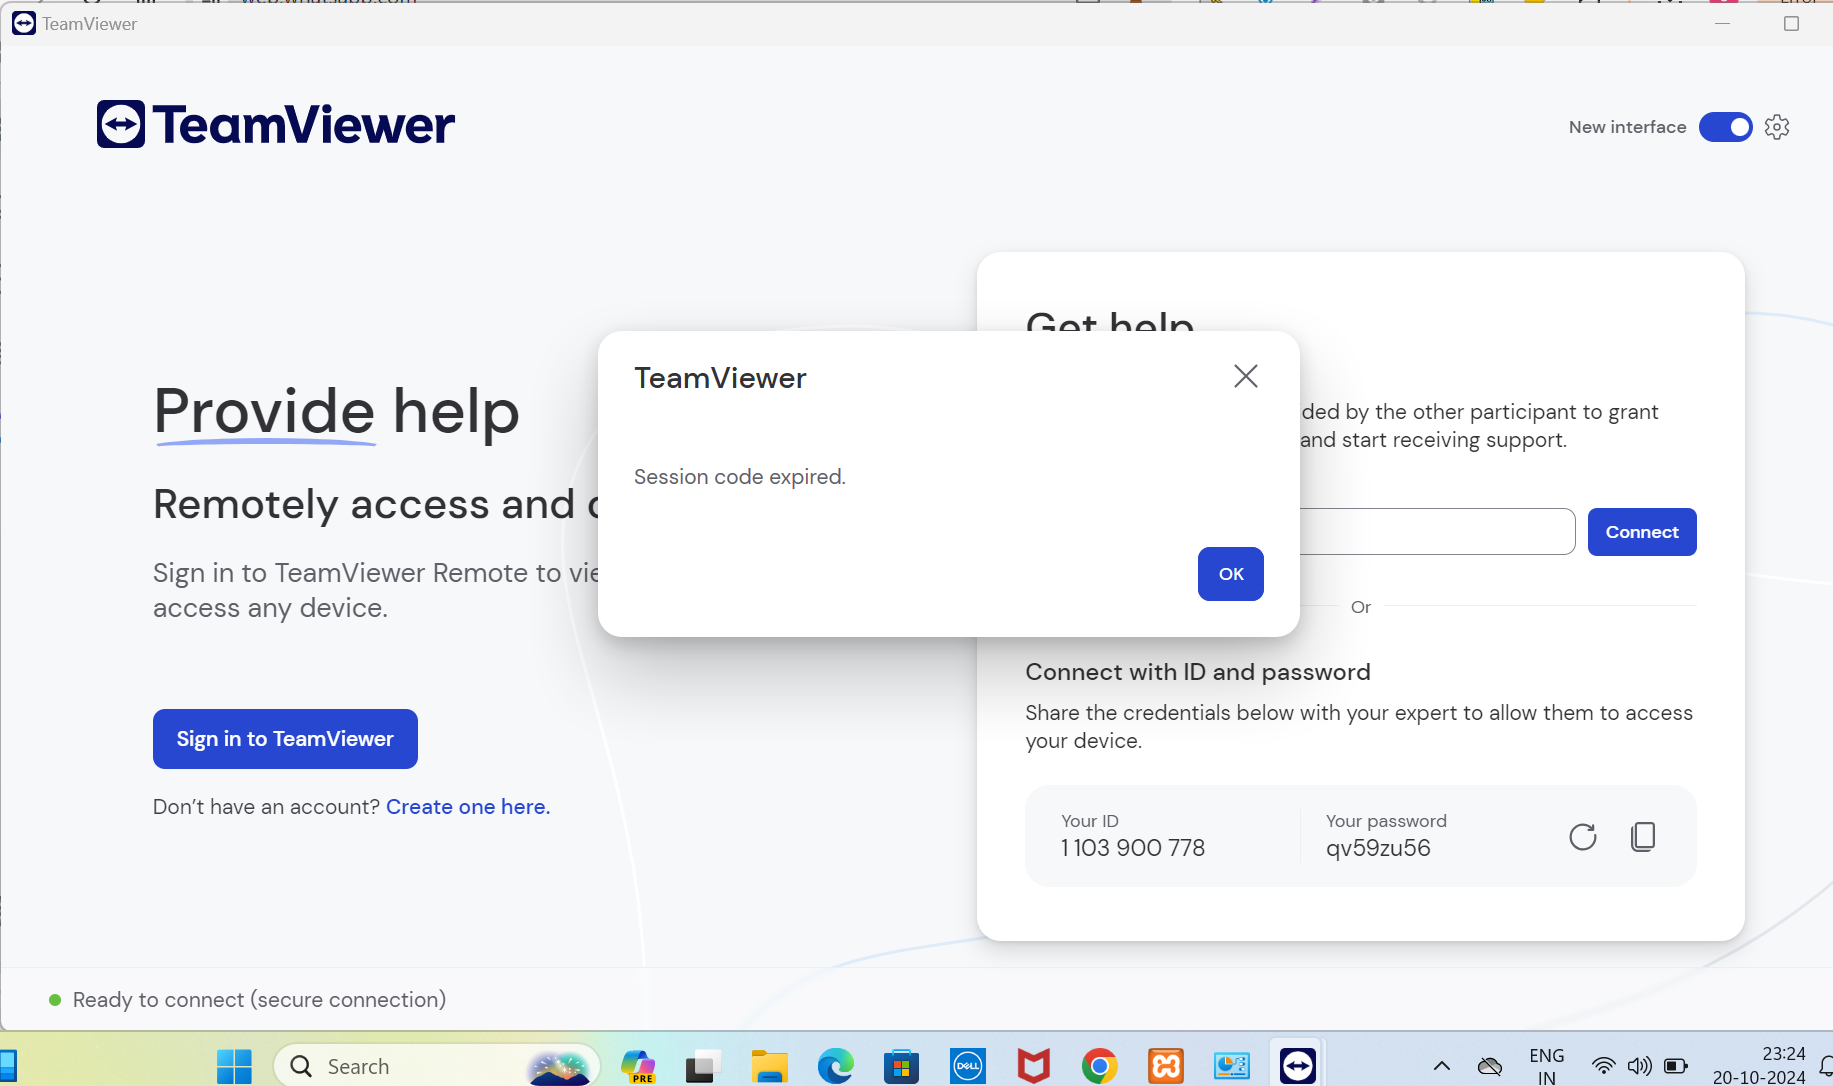Screen dimensions: 1833x1086
Task: Launch Microsoft Edge from the taskbar
Action: [x=835, y=1066]
